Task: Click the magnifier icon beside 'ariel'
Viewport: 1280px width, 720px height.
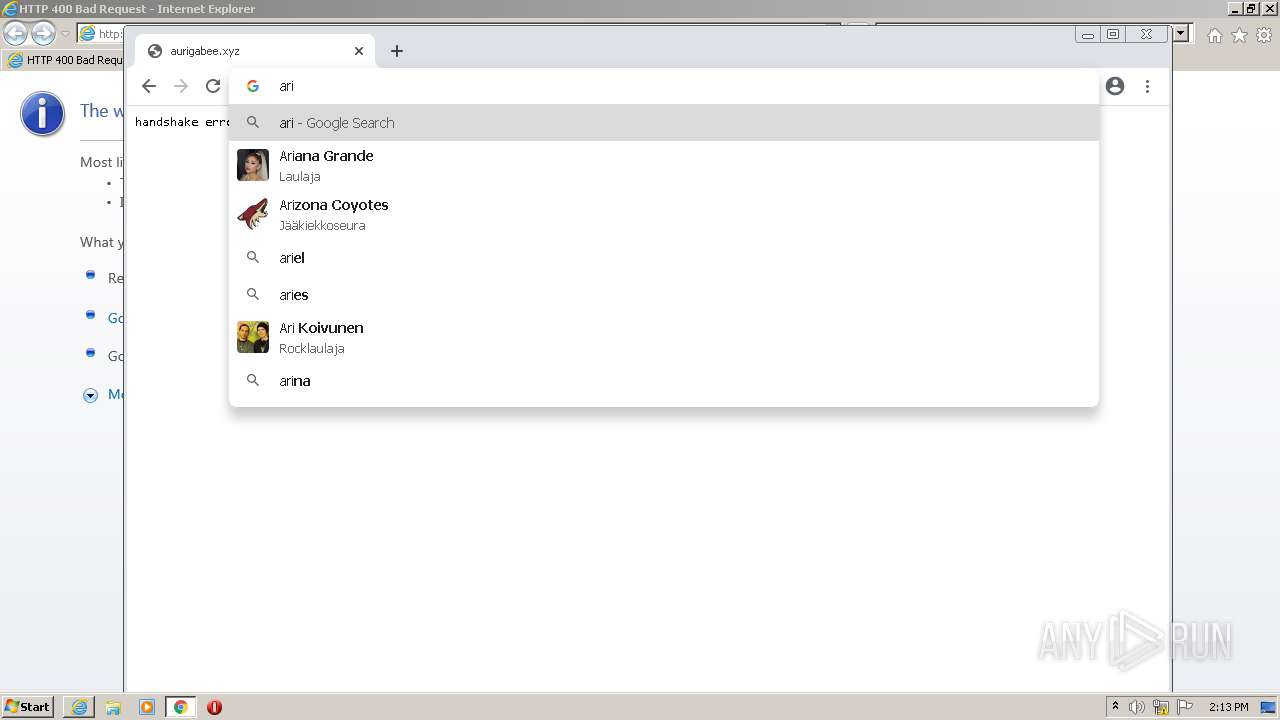Action: 253,257
